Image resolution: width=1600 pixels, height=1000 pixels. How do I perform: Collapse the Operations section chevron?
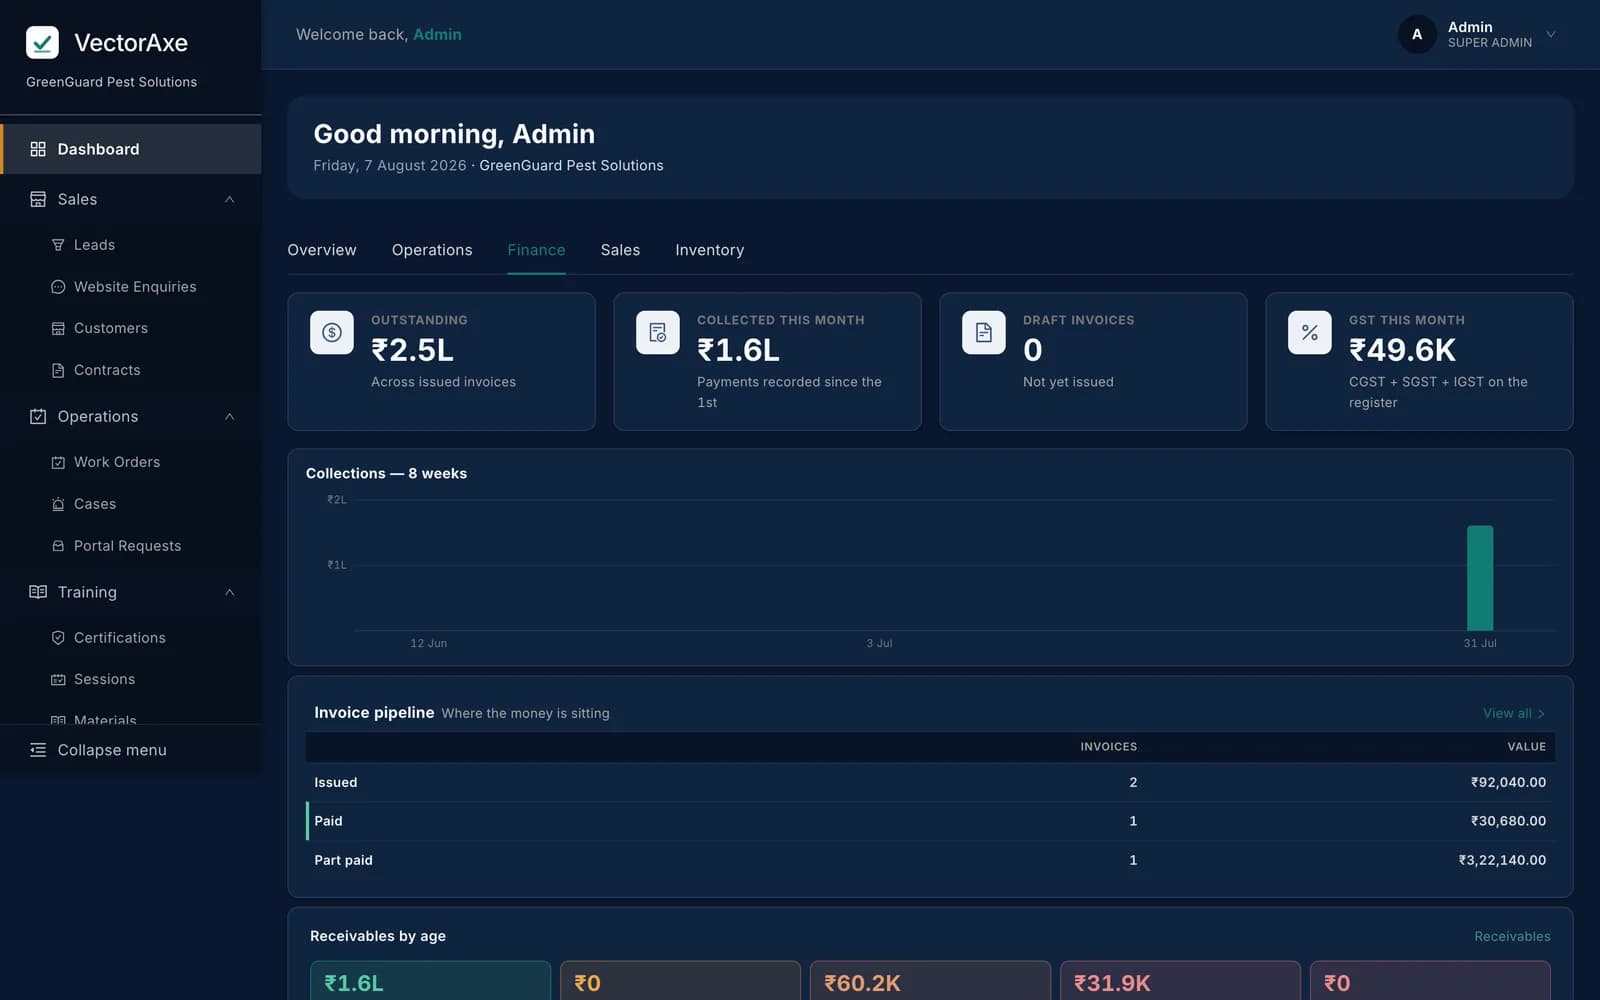click(230, 416)
